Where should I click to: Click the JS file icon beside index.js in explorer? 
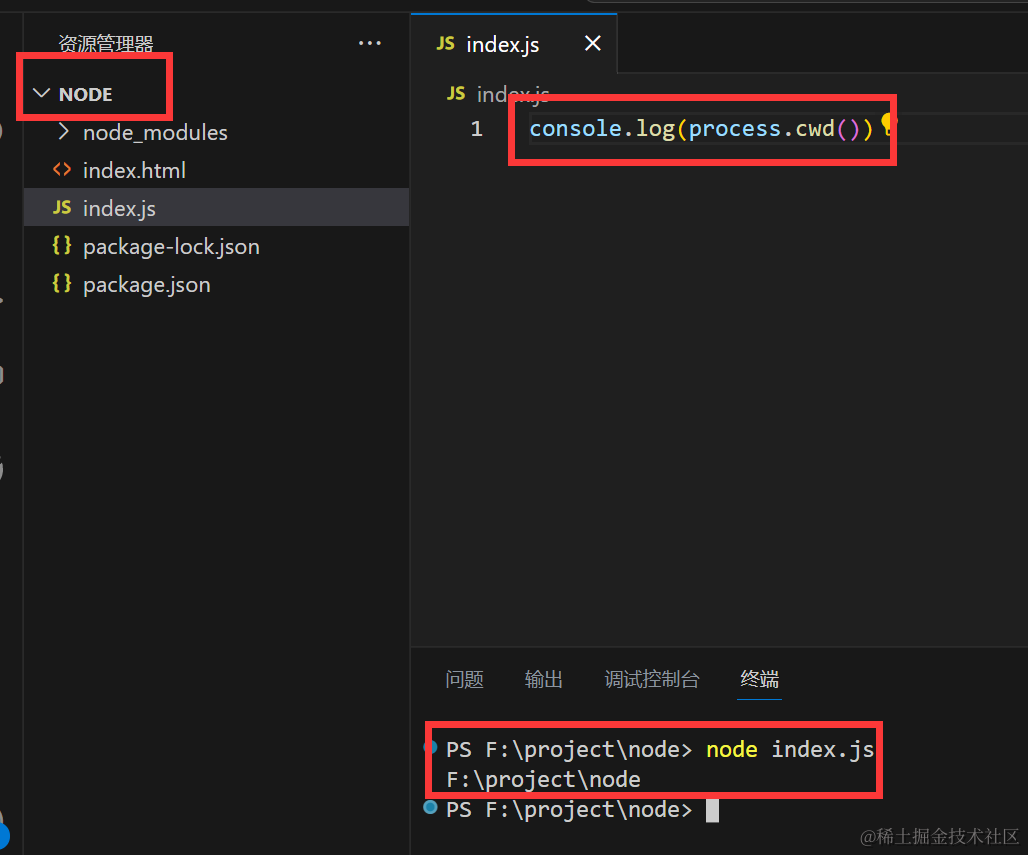click(62, 208)
